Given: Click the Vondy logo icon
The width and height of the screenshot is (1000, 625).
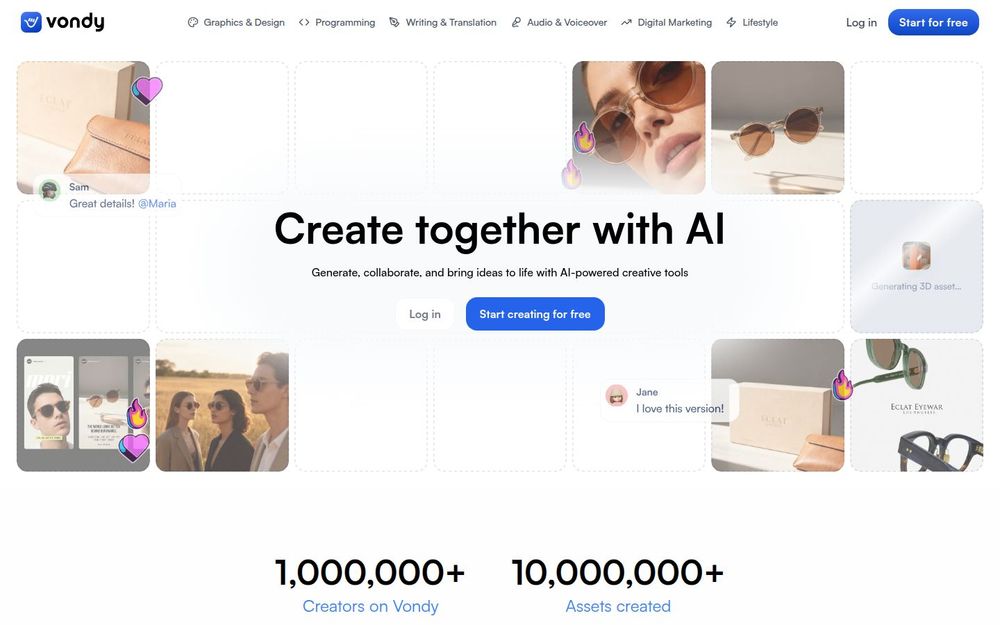Looking at the screenshot, I should pos(31,22).
